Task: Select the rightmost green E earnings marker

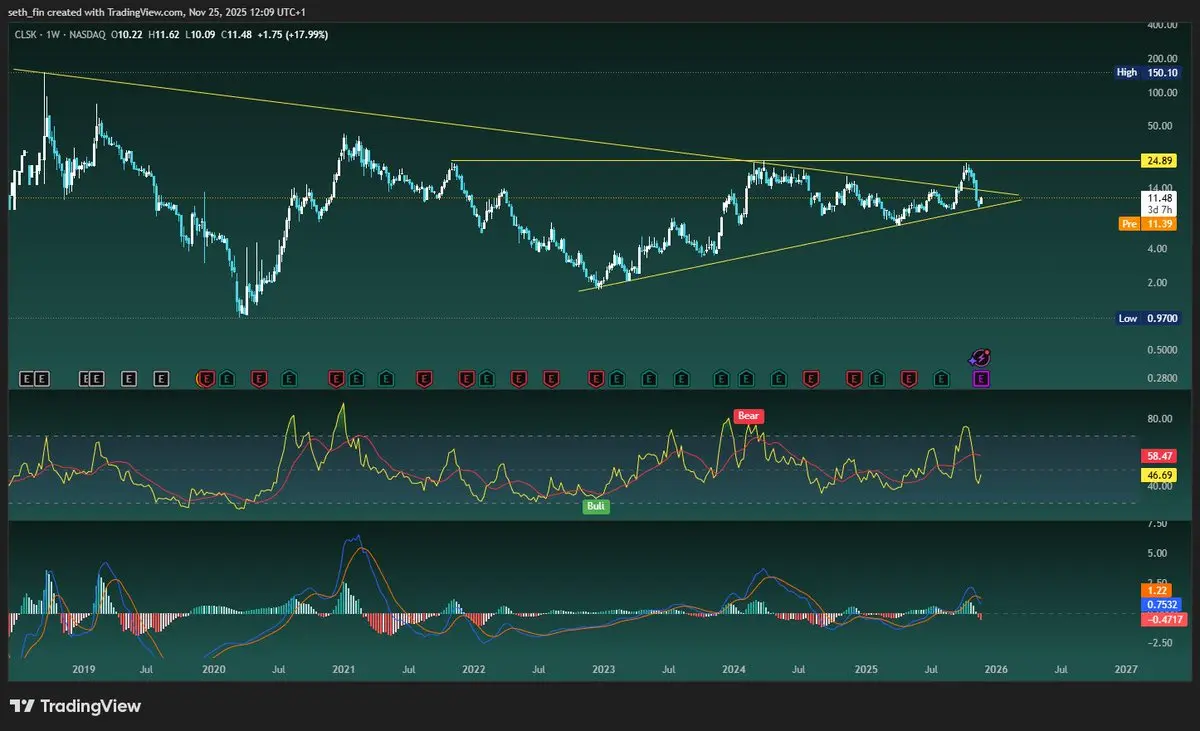Action: tap(941, 378)
